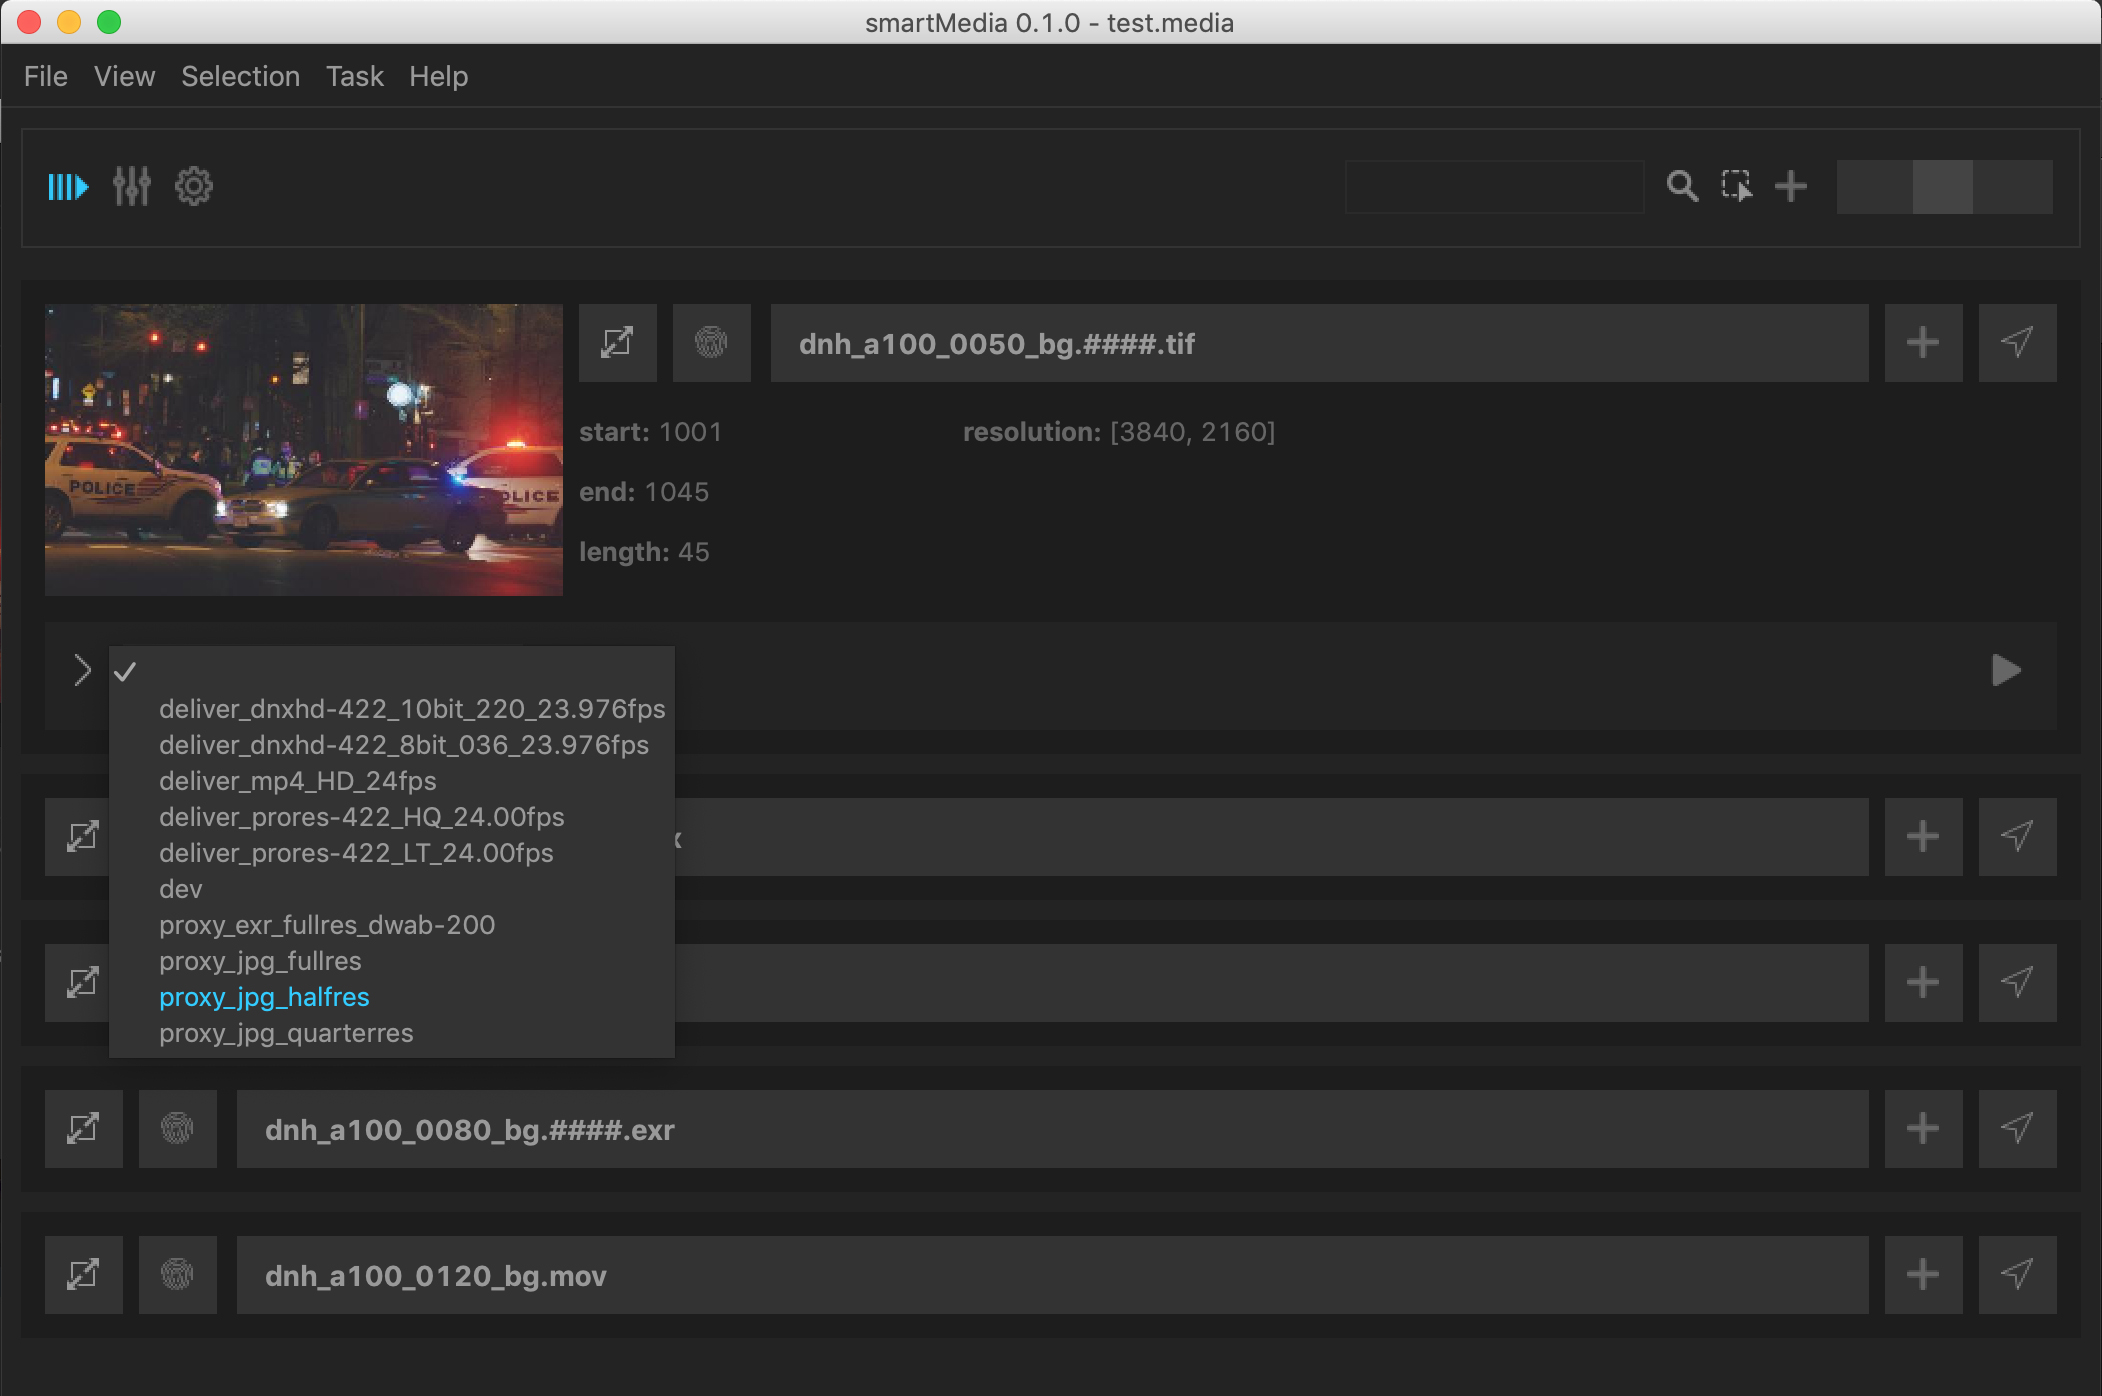Click the police cars thumbnail image

pos(304,450)
